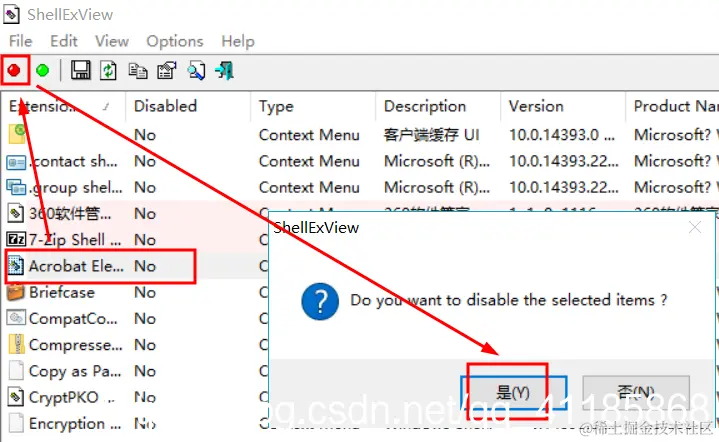Click the green Enable Selected Items icon
The height and width of the screenshot is (442, 719).
coord(43,70)
